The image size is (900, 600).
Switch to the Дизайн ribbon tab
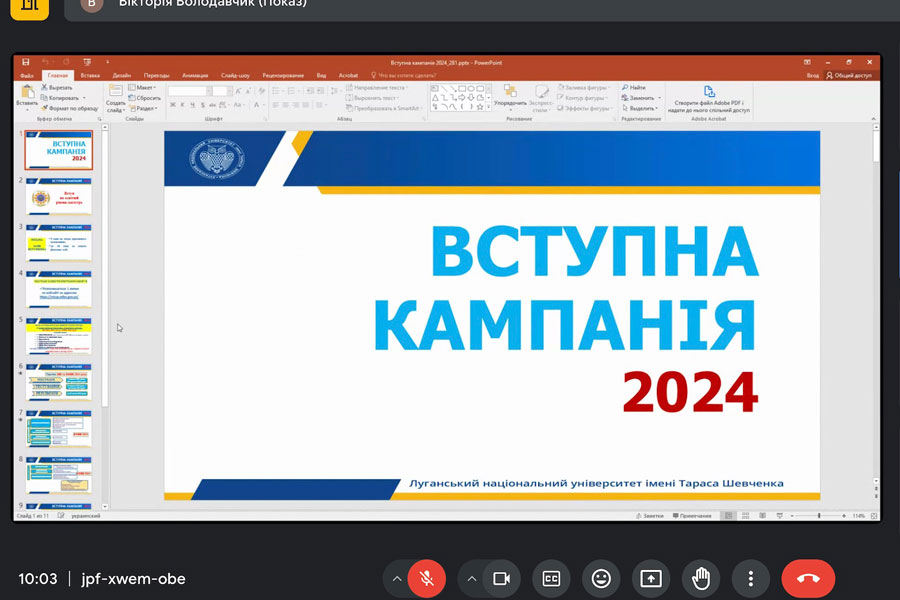click(122, 75)
